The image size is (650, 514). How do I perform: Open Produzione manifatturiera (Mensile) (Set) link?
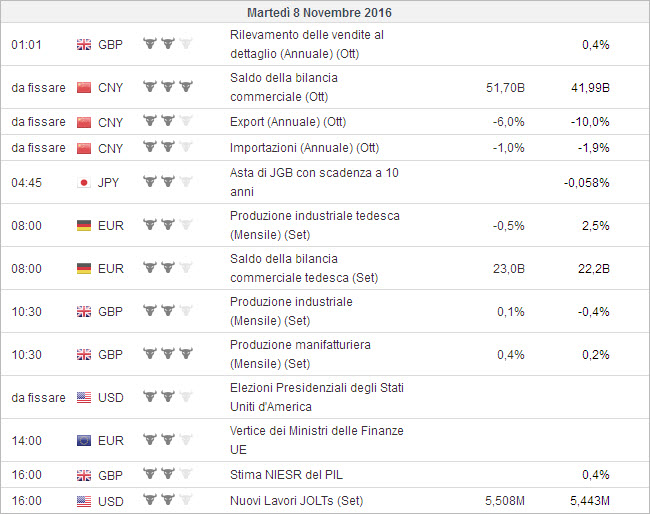(x=300, y=354)
